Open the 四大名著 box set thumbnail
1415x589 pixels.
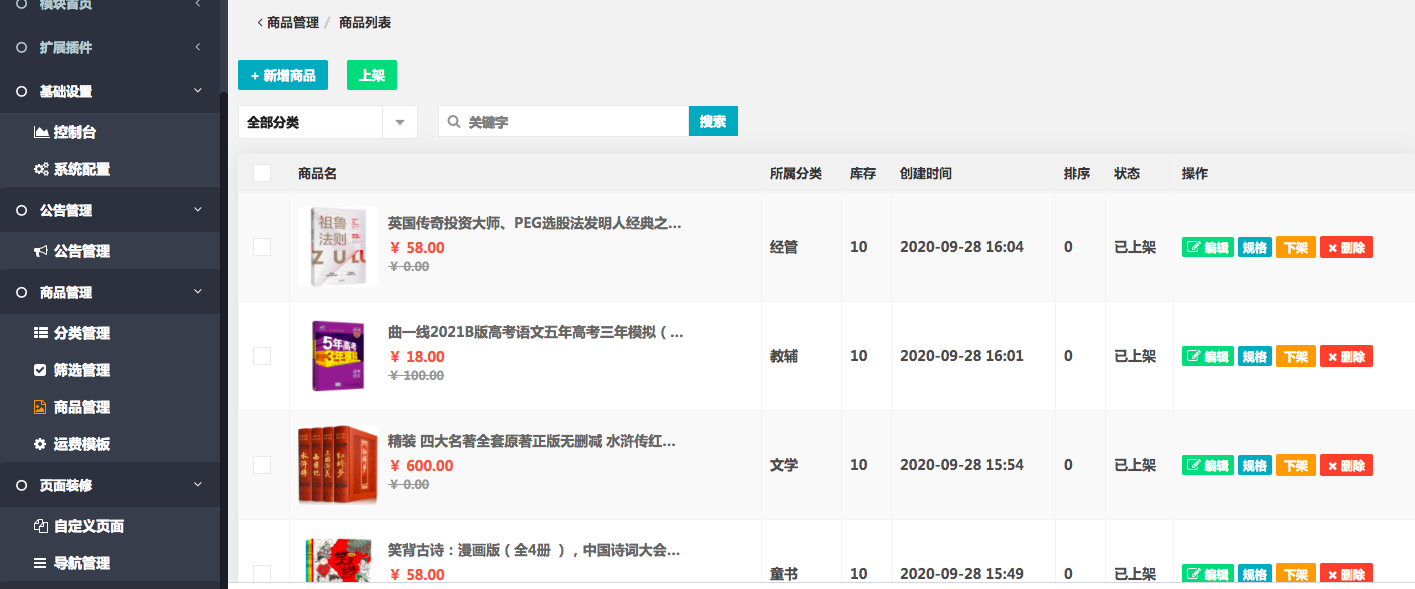coord(338,465)
